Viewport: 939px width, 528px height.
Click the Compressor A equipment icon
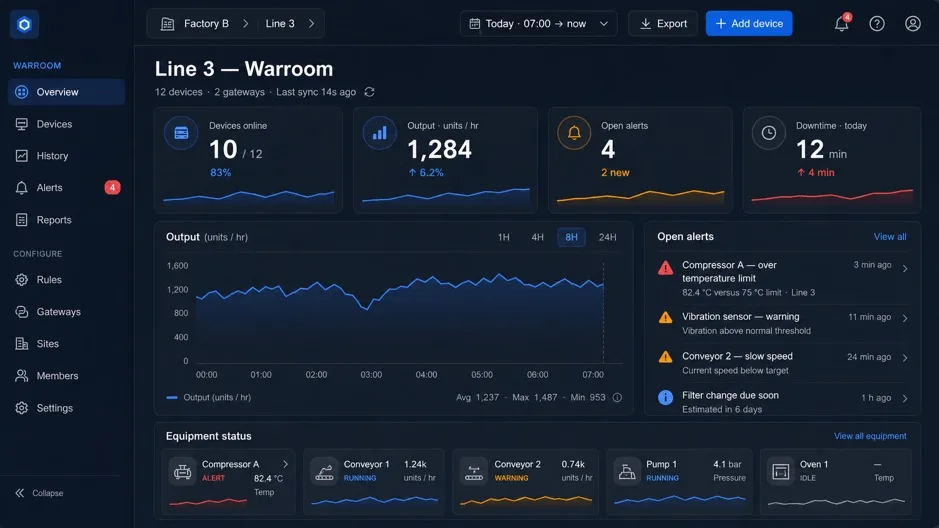pos(182,472)
